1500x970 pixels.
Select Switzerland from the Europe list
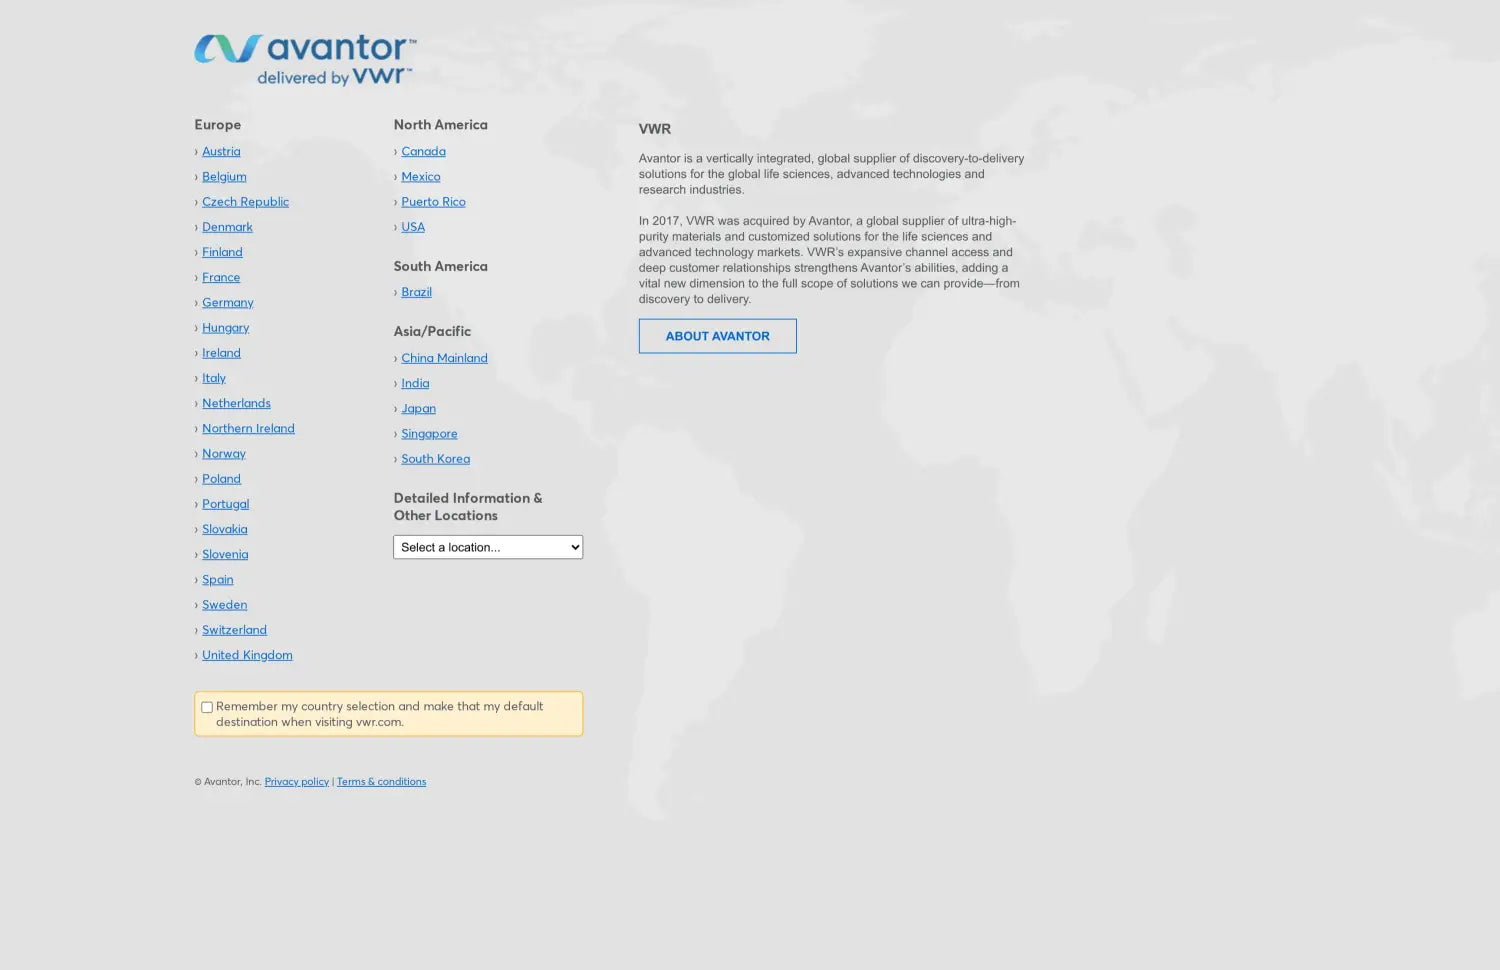click(x=234, y=629)
